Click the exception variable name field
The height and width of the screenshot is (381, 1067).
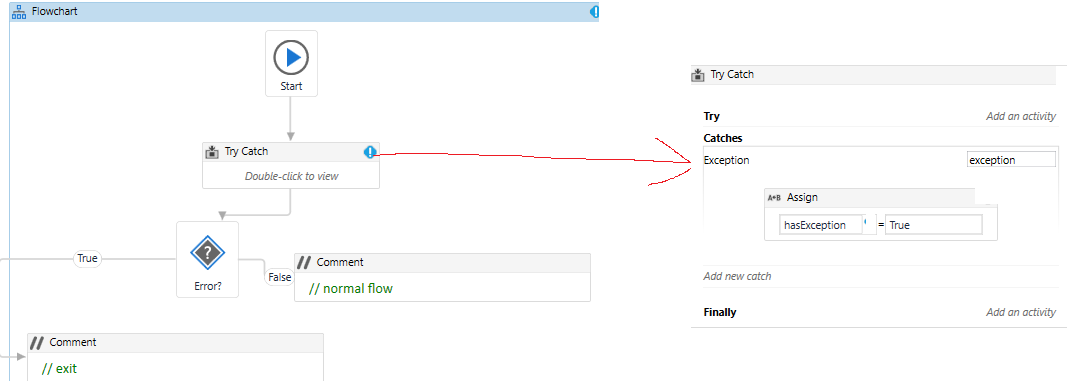(x=1011, y=160)
